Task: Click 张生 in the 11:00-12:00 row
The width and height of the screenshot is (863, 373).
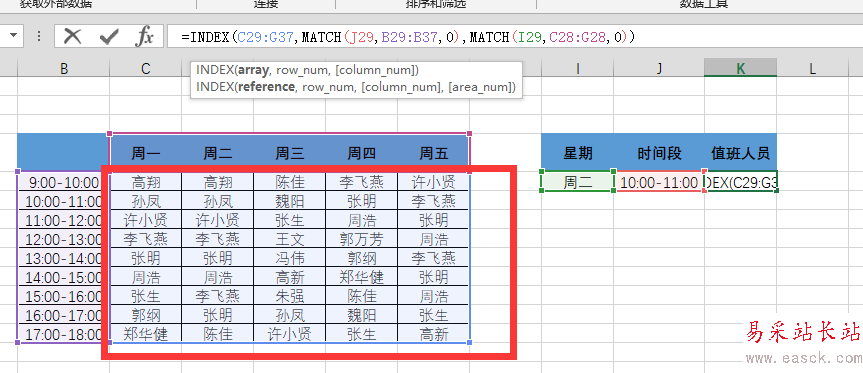Action: 290,220
